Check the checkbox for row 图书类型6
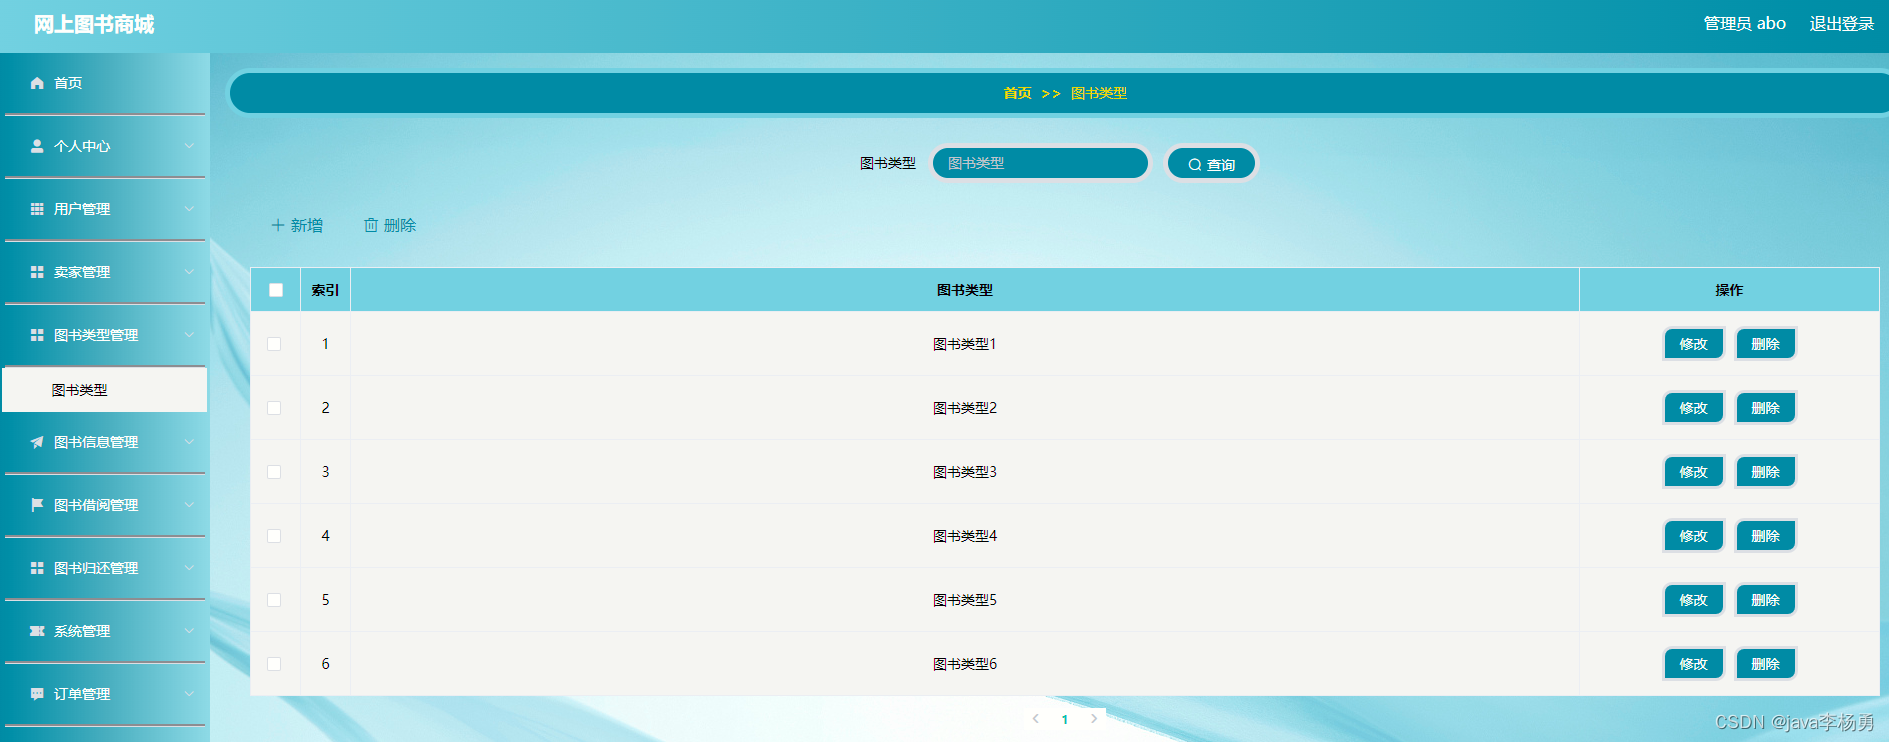Image resolution: width=1889 pixels, height=742 pixels. (274, 664)
